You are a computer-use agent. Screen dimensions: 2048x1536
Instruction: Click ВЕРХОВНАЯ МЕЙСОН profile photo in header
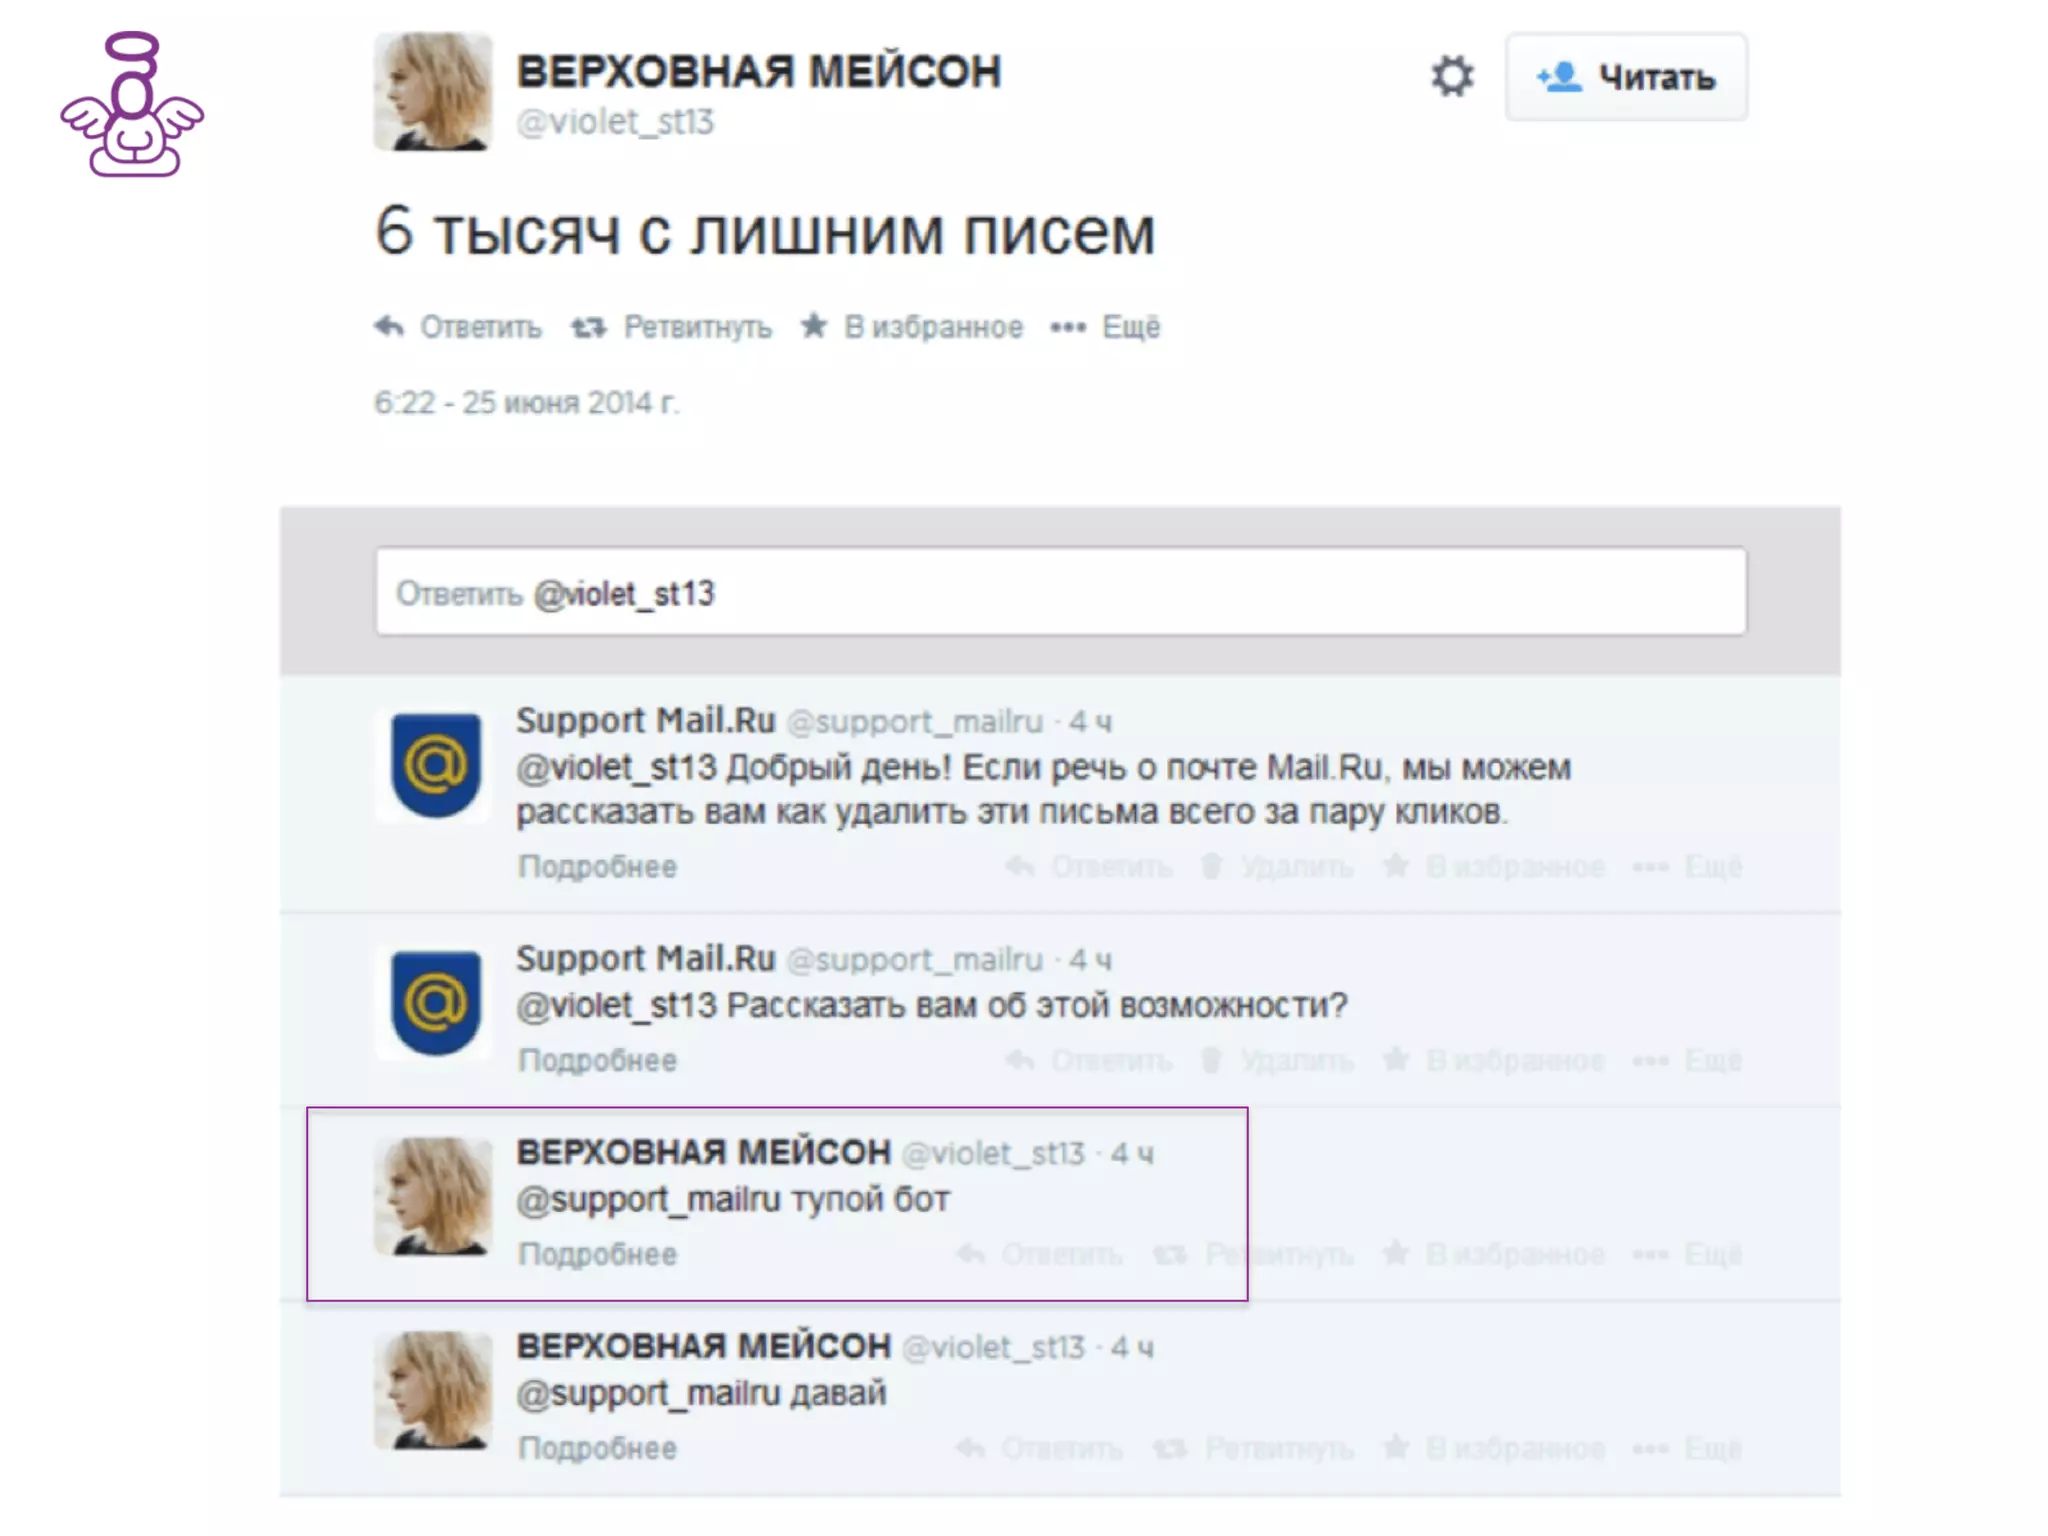click(433, 92)
